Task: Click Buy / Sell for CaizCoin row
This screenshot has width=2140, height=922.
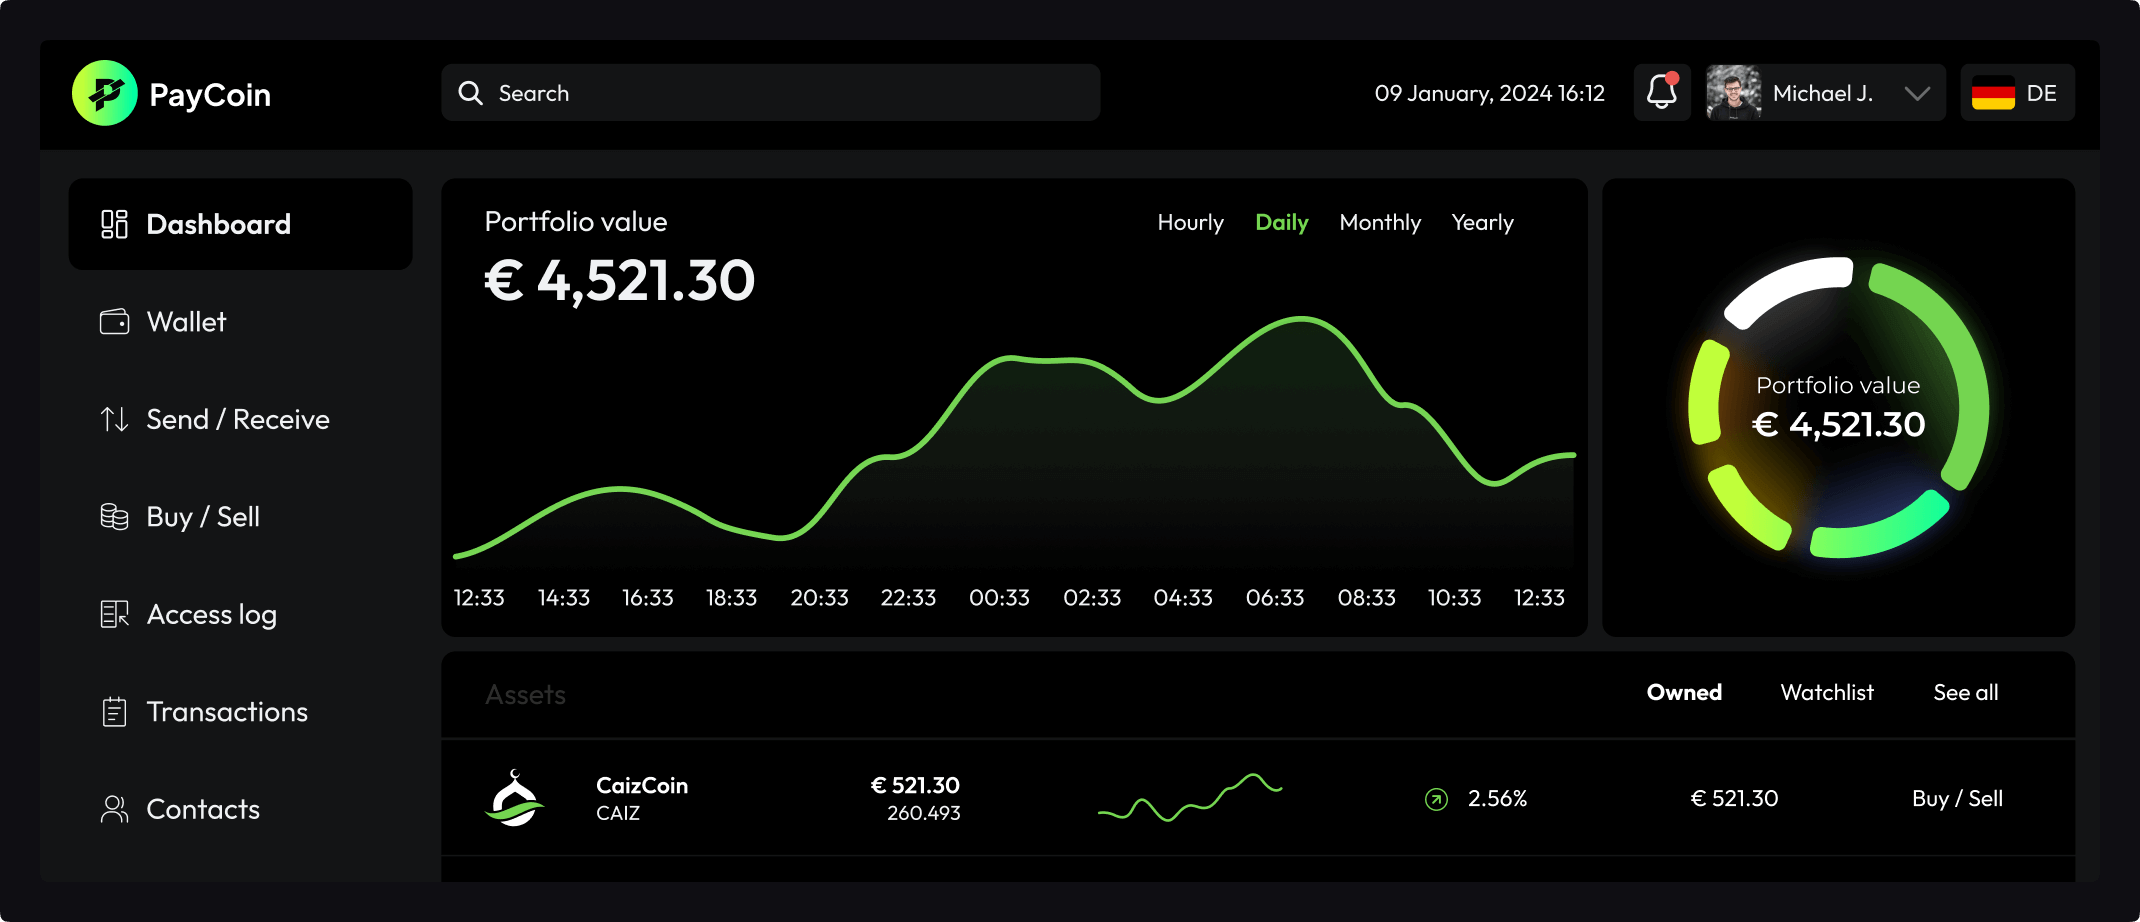Action: 1956,798
